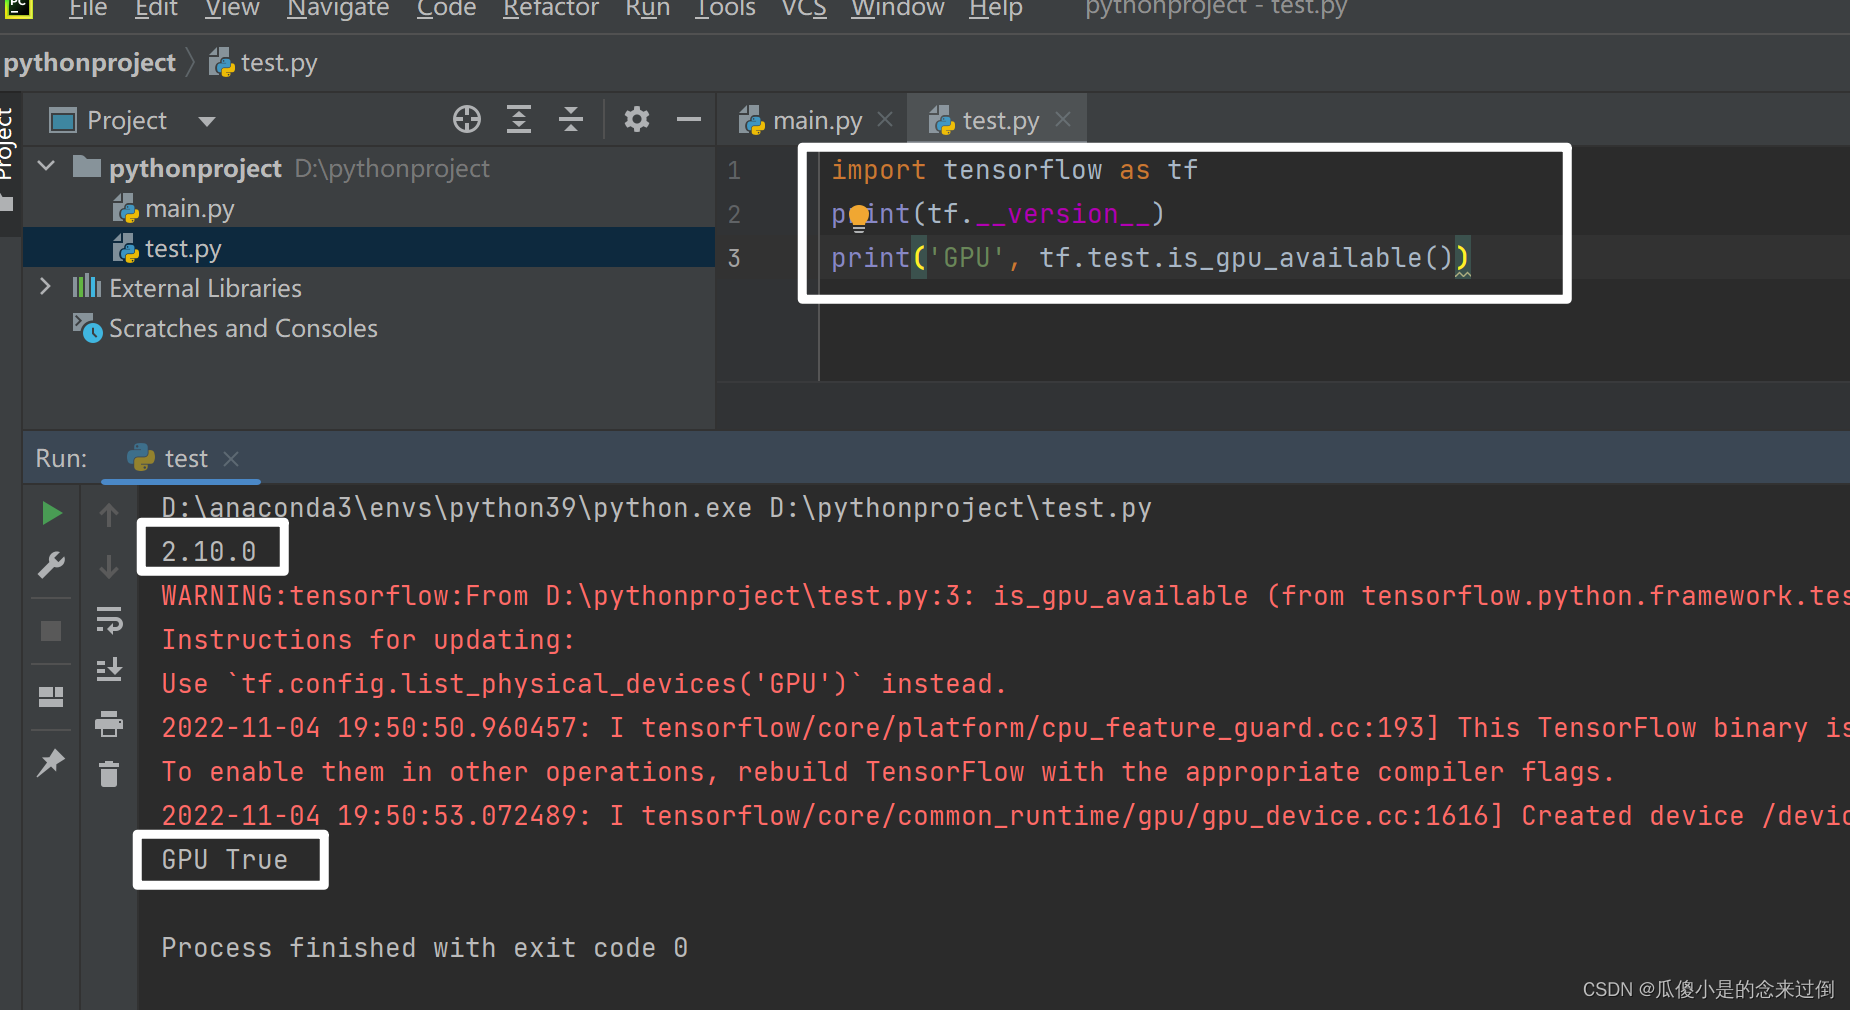This screenshot has height=1010, width=1850.
Task: Click the 2.10.0 version output text
Action: (209, 552)
